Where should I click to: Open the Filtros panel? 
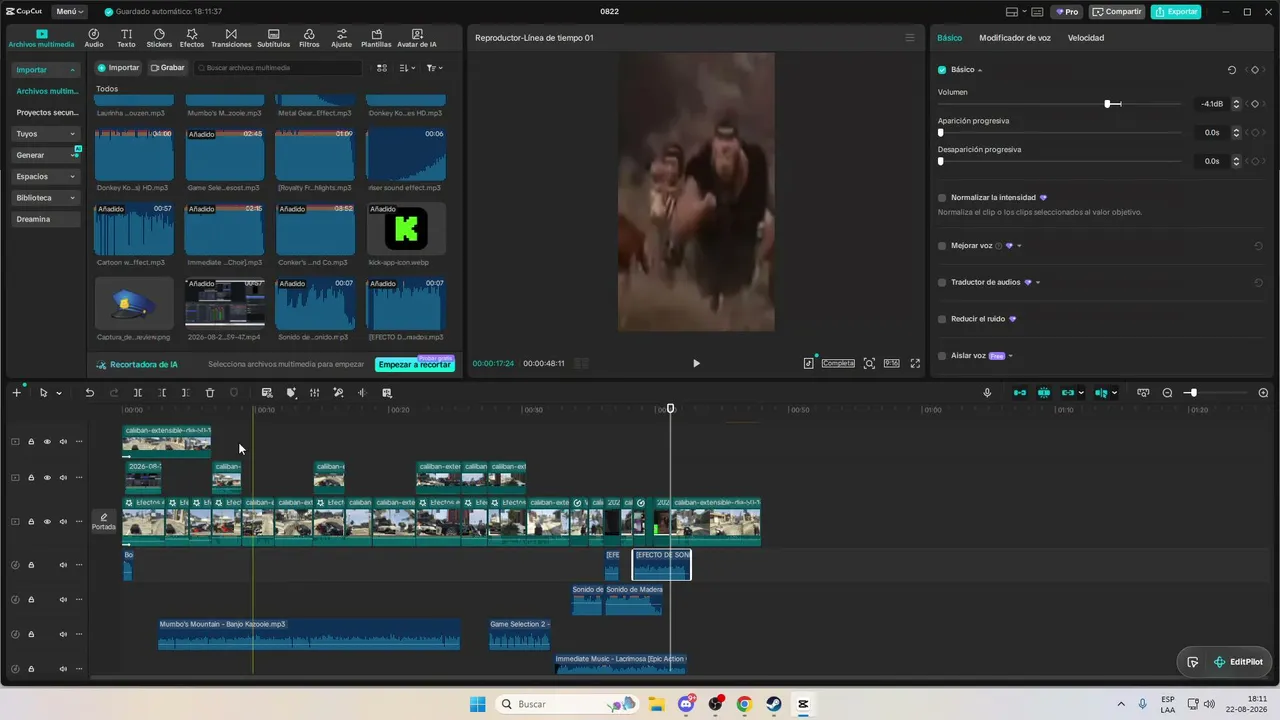pyautogui.click(x=309, y=38)
